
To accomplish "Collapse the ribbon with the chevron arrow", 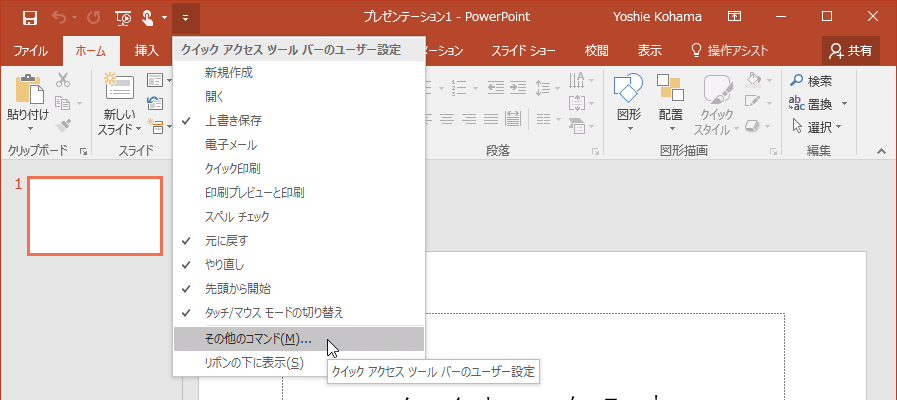I will click(880, 151).
